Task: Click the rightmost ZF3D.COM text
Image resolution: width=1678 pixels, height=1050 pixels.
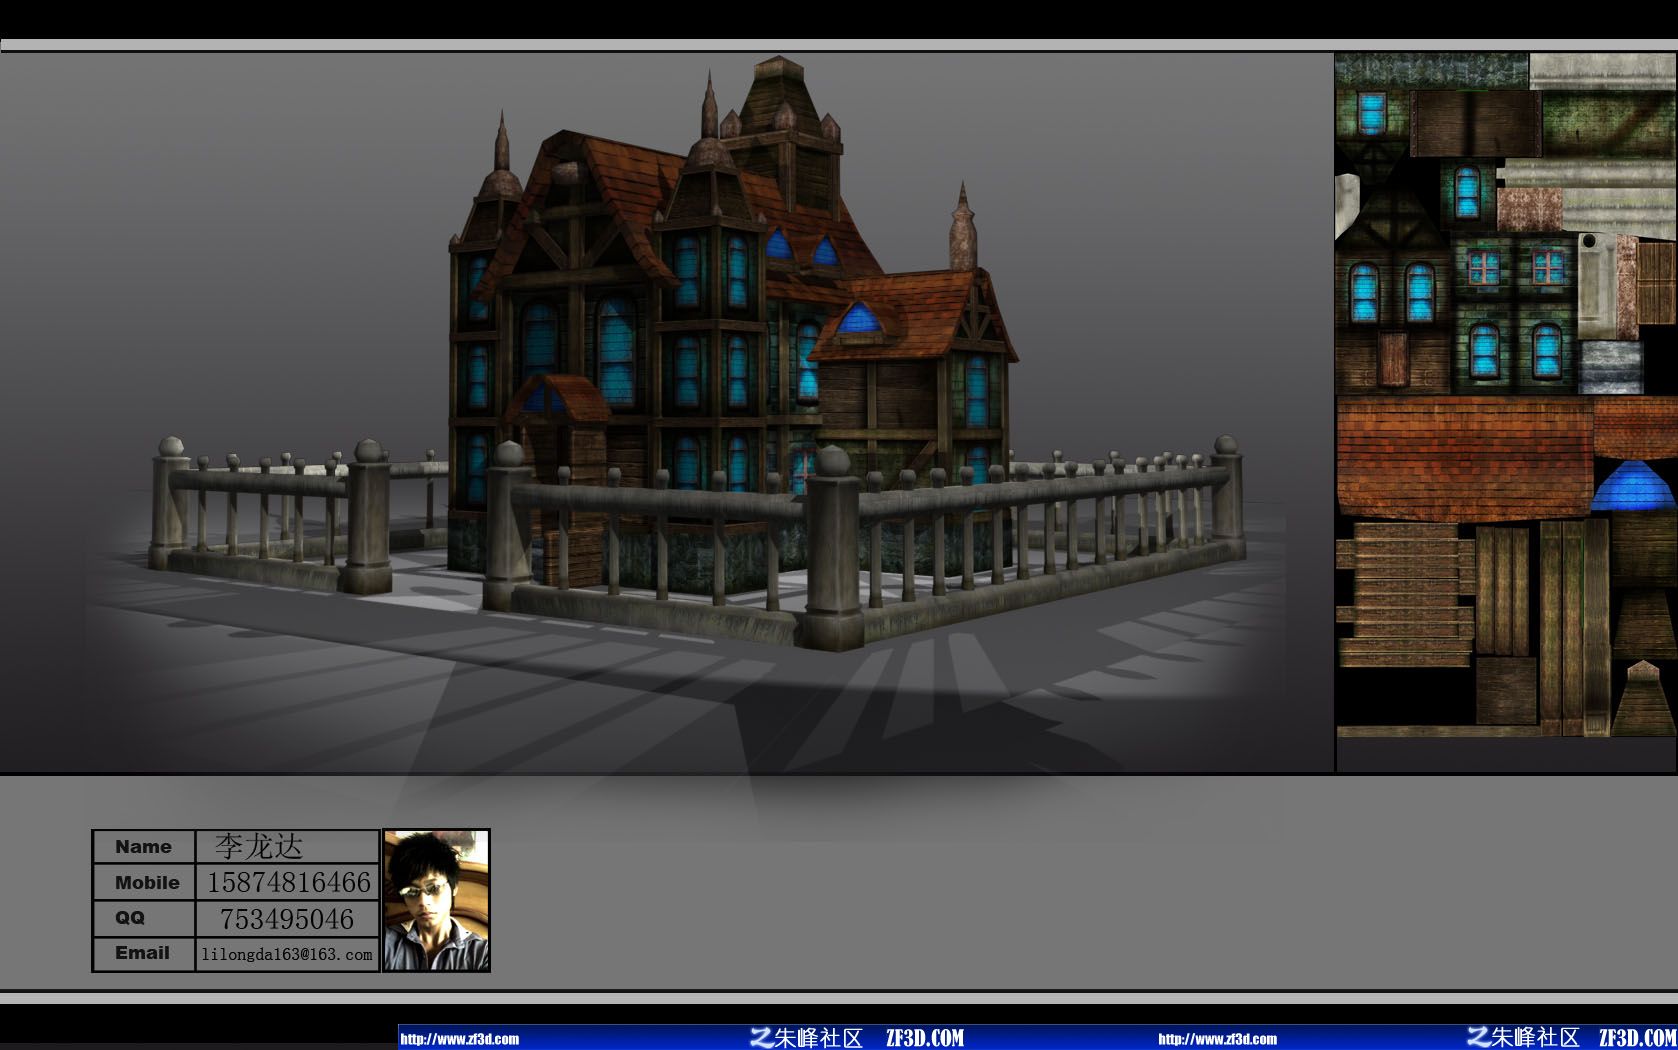Action: (1637, 1038)
